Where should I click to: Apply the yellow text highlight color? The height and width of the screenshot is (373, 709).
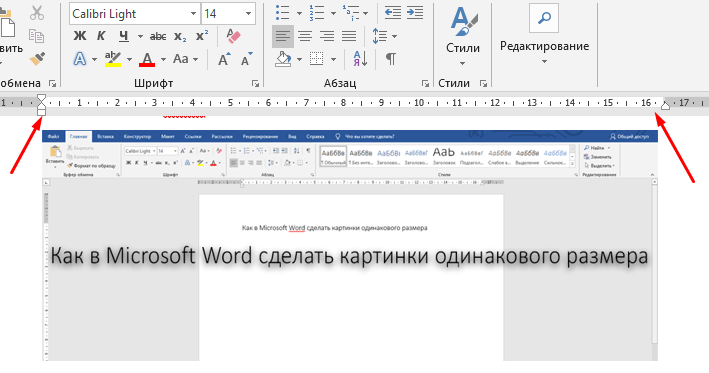(113, 59)
